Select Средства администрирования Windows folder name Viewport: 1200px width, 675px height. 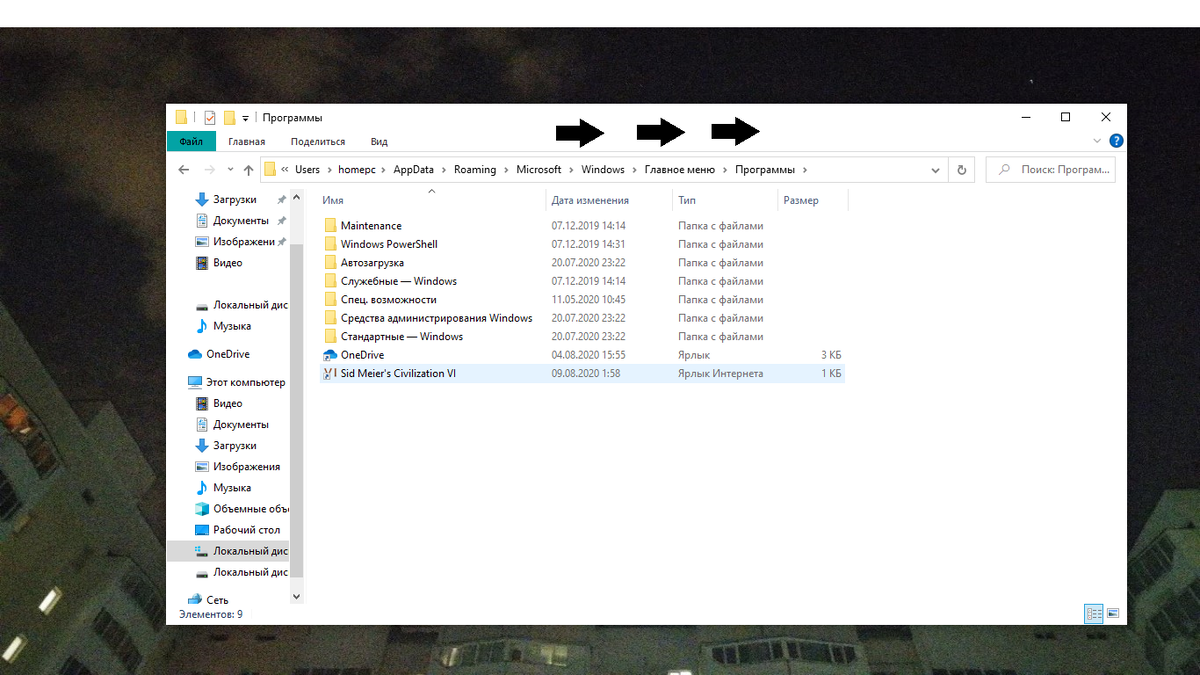click(436, 318)
